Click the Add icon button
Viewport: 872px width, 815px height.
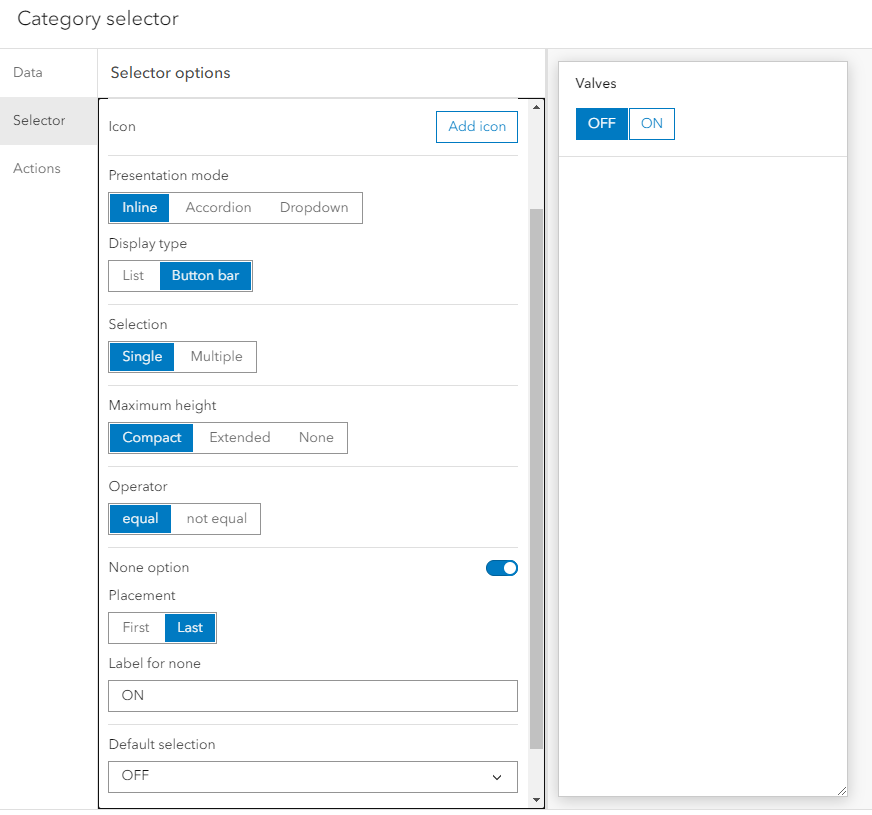click(476, 127)
